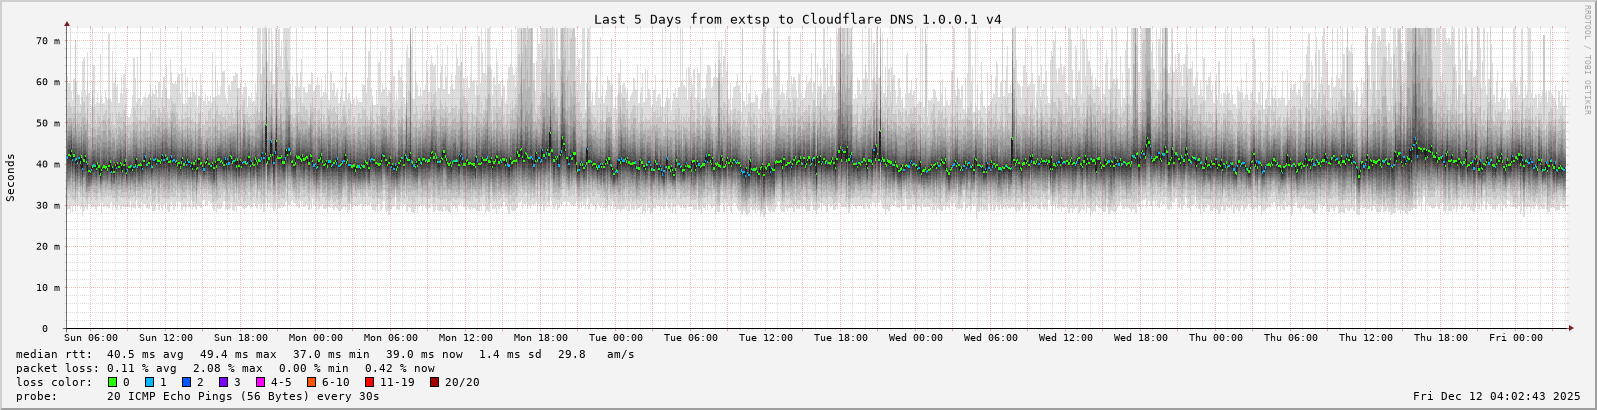Select the Mon 00:00 time axis label
The image size is (1597, 410).
click(x=315, y=338)
